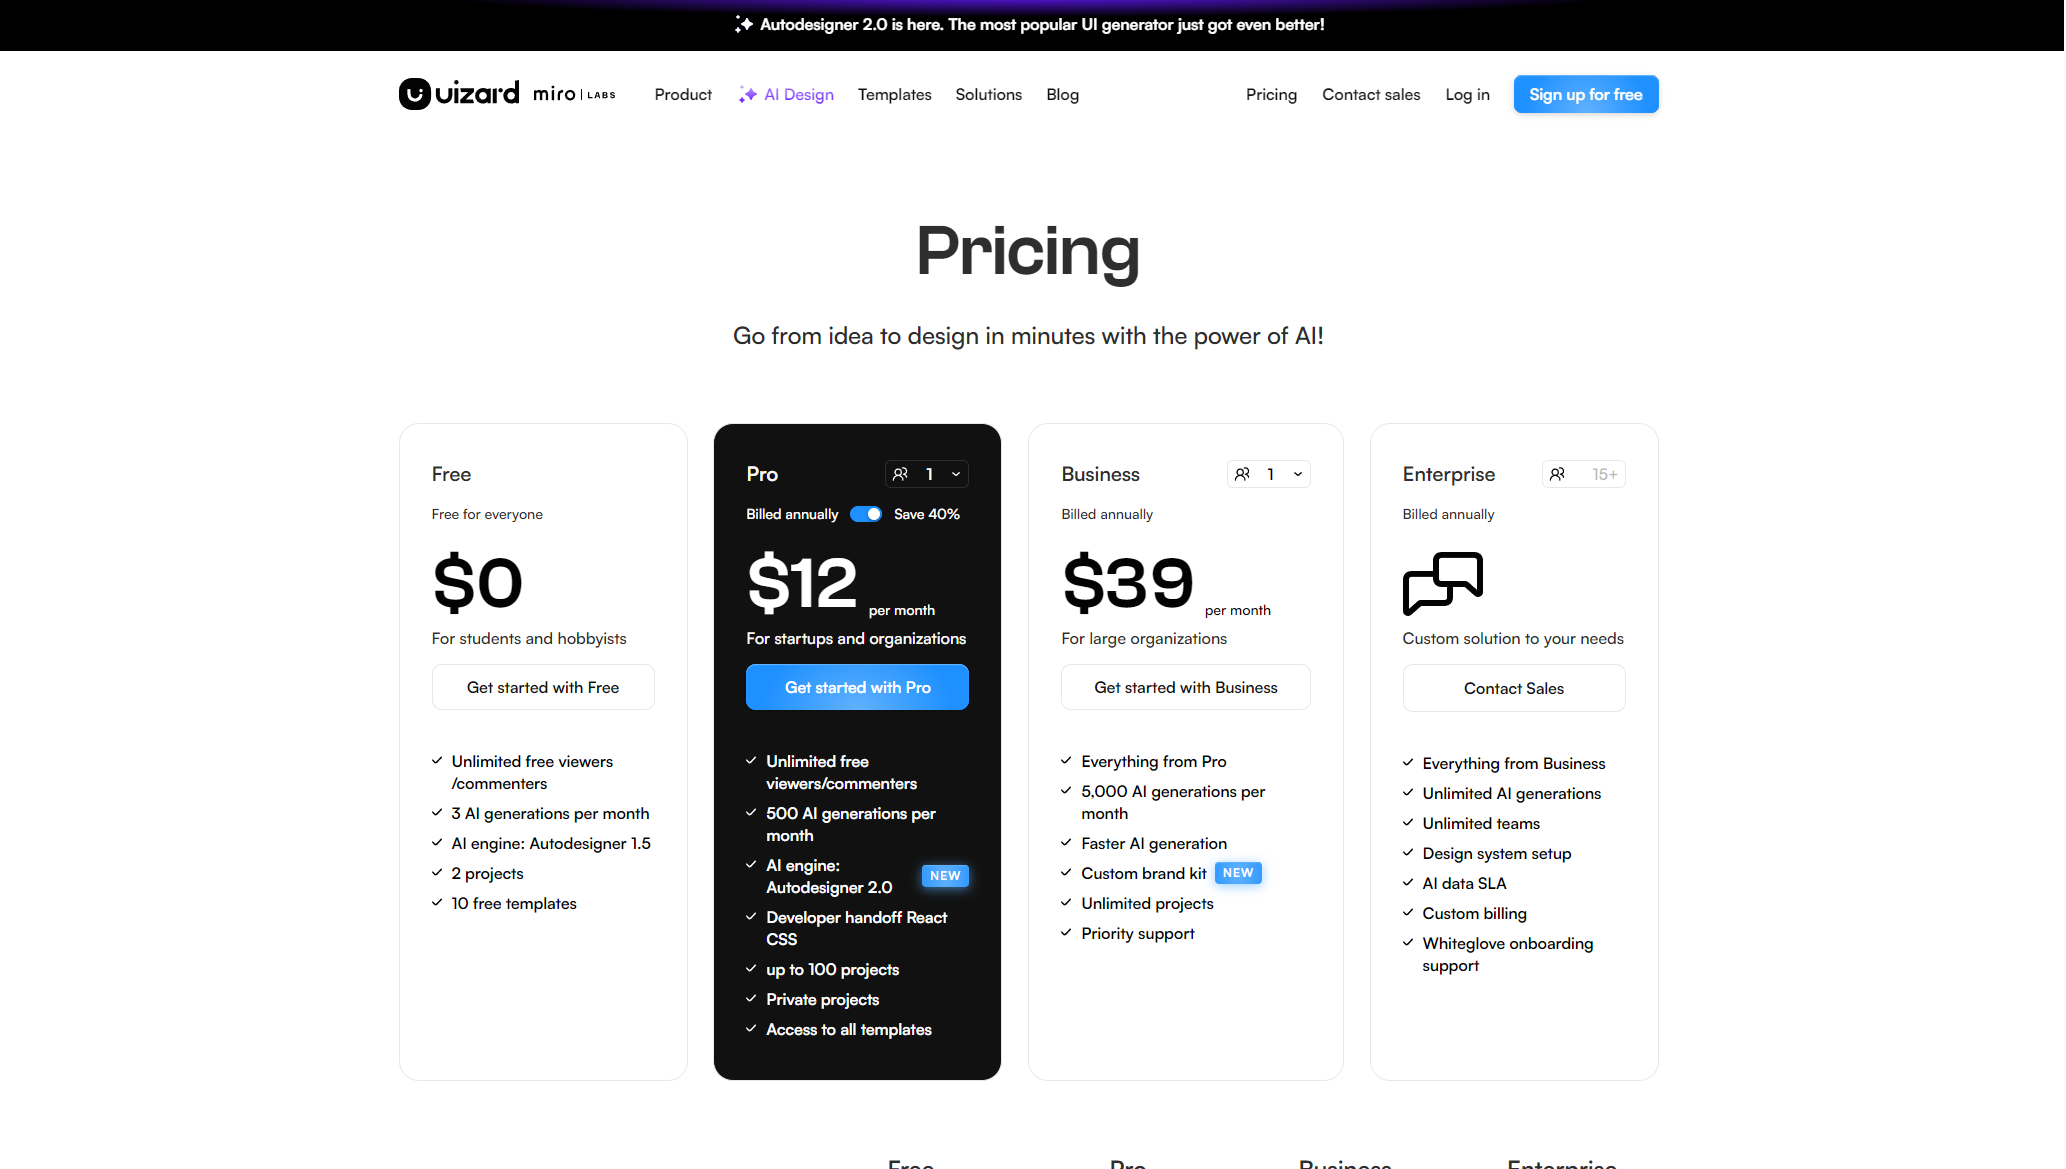2066x1169 pixels.
Task: Open the Solutions menu
Action: [x=988, y=94]
